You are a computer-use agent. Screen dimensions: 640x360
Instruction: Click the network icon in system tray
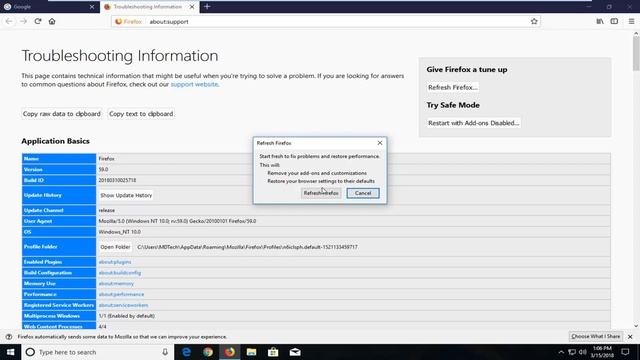(572, 352)
